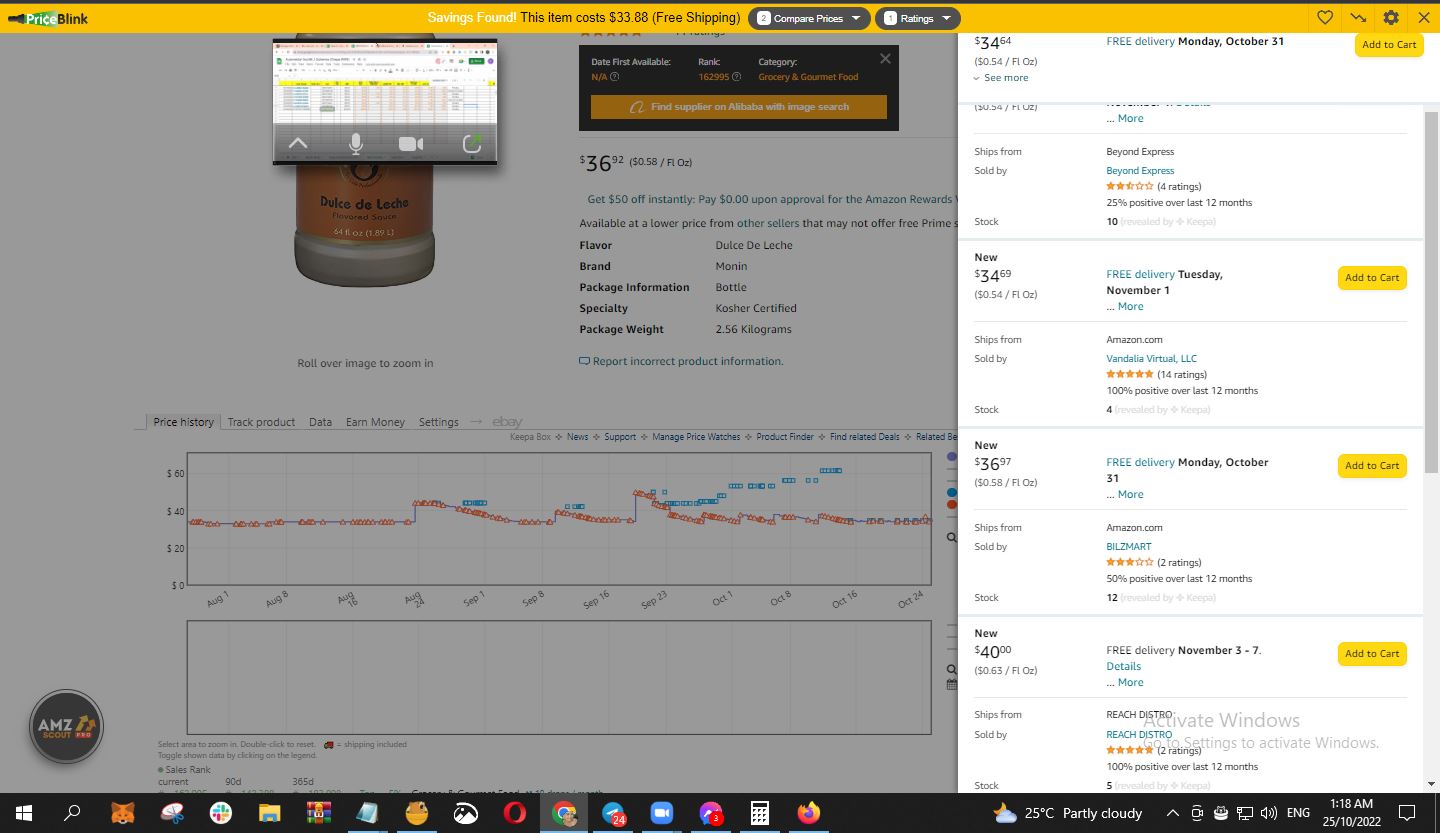The image size is (1440, 833).
Task: Open Windows search from taskbar
Action: 72,813
